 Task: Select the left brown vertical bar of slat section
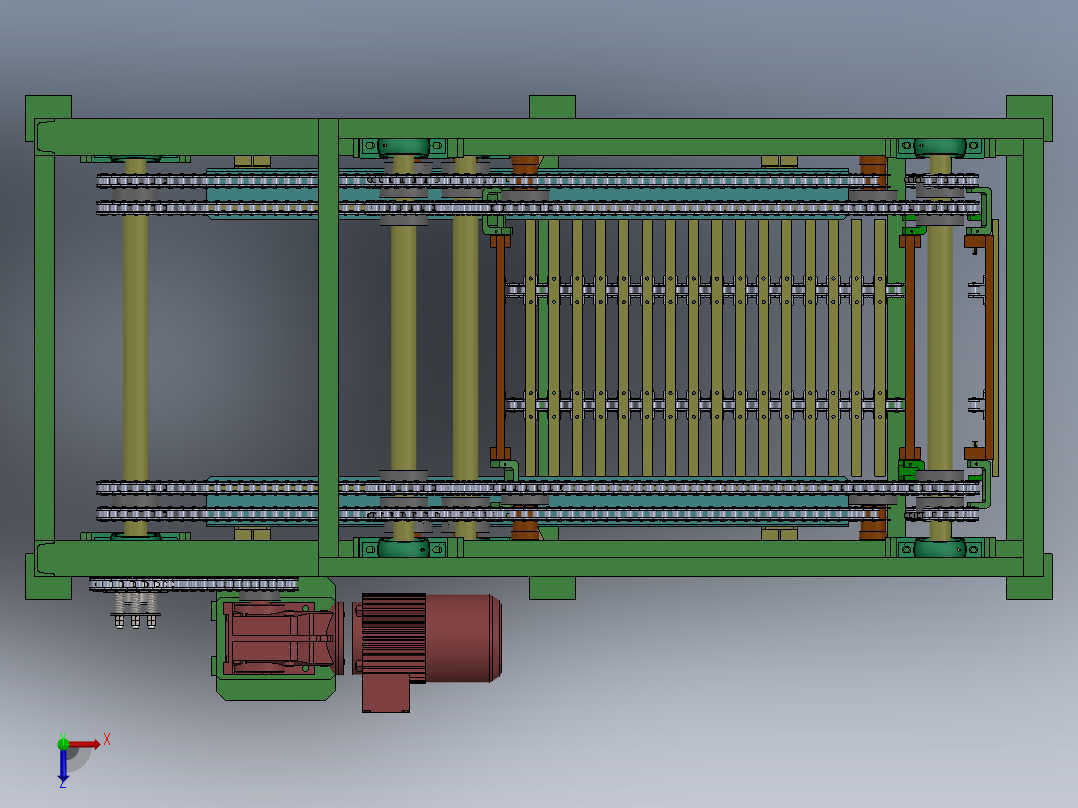coord(500,347)
